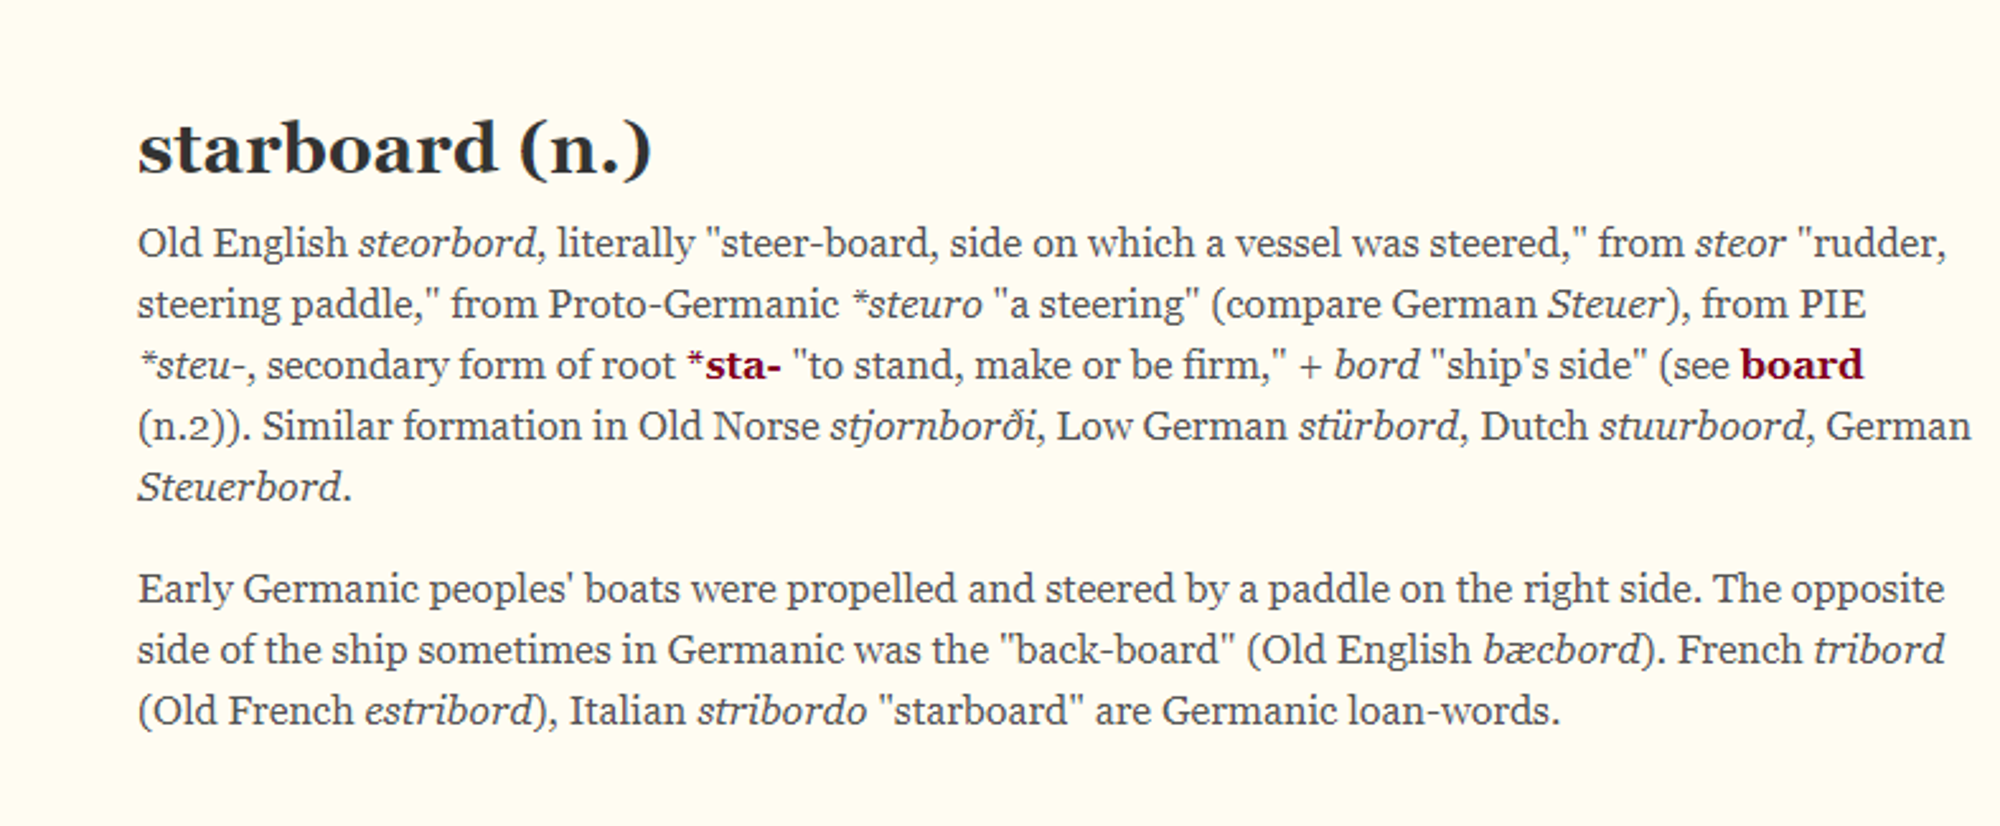Click the French word 'tribord'
Image resolution: width=2000 pixels, height=826 pixels.
click(x=1879, y=650)
